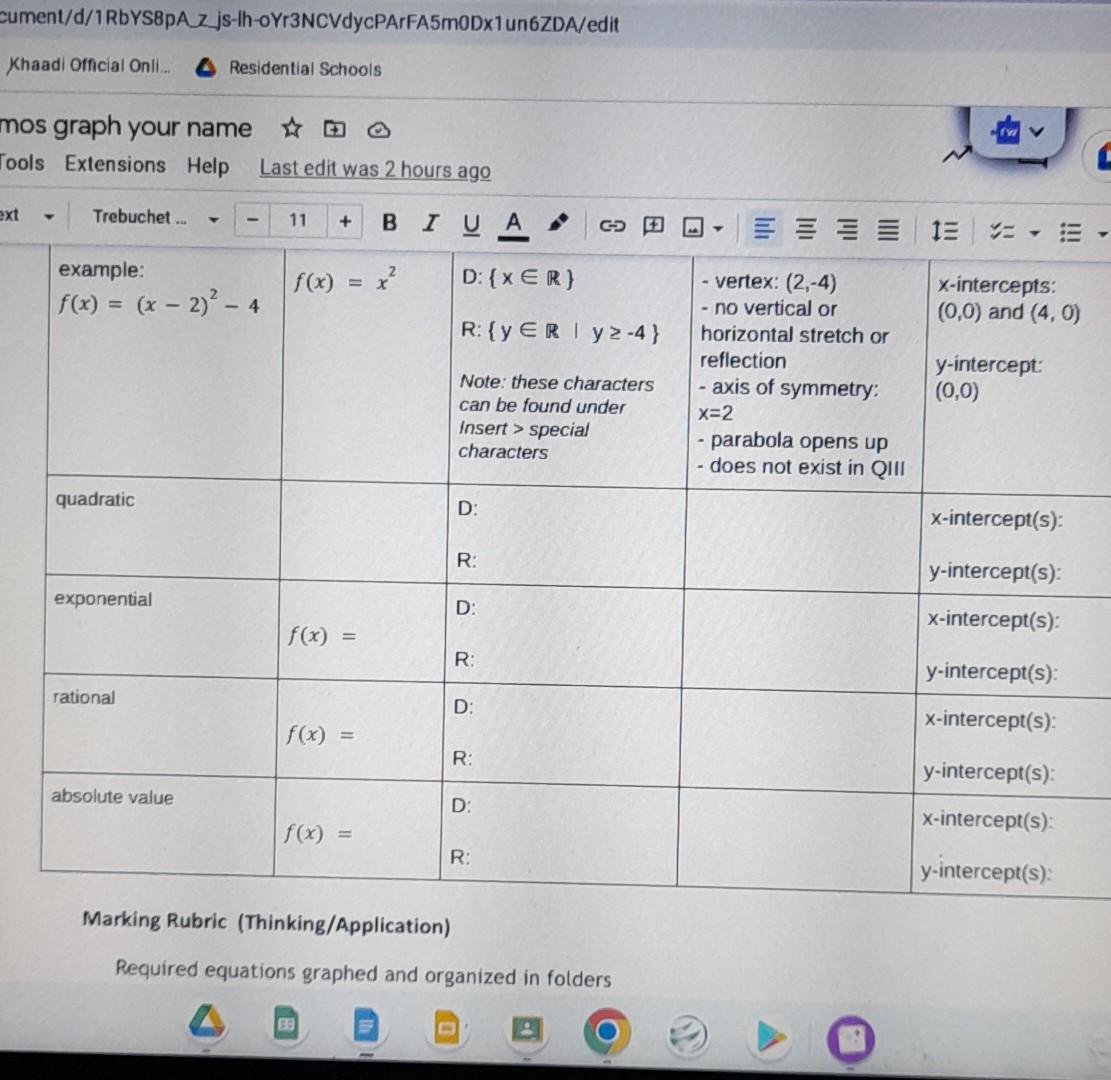Insert a link using the chain icon
Viewport: 1111px width, 1080px height.
pos(613,227)
